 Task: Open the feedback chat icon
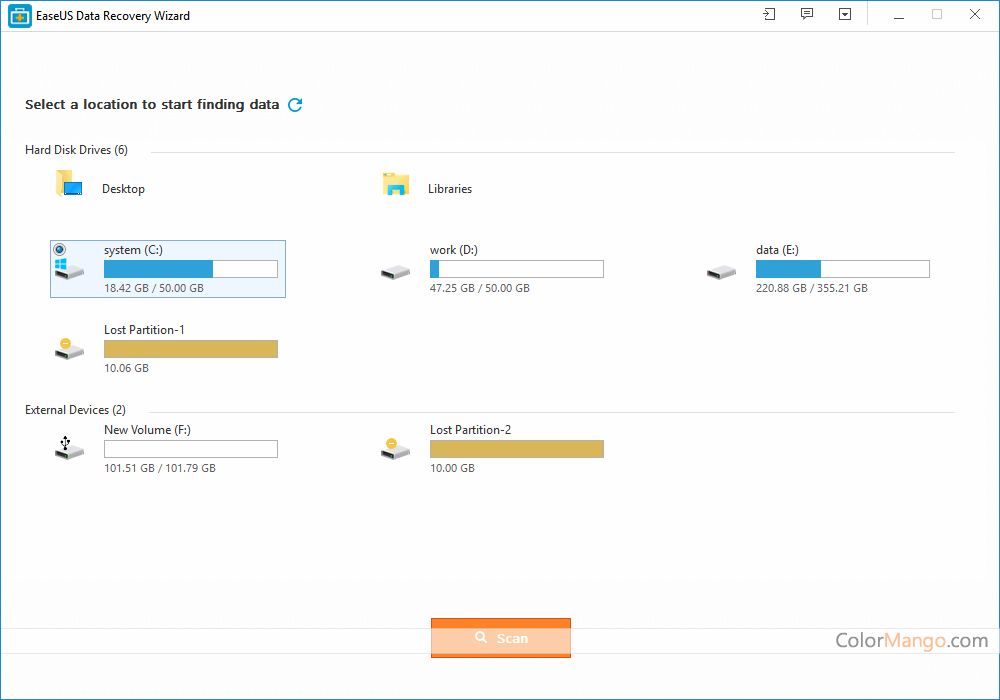click(807, 14)
